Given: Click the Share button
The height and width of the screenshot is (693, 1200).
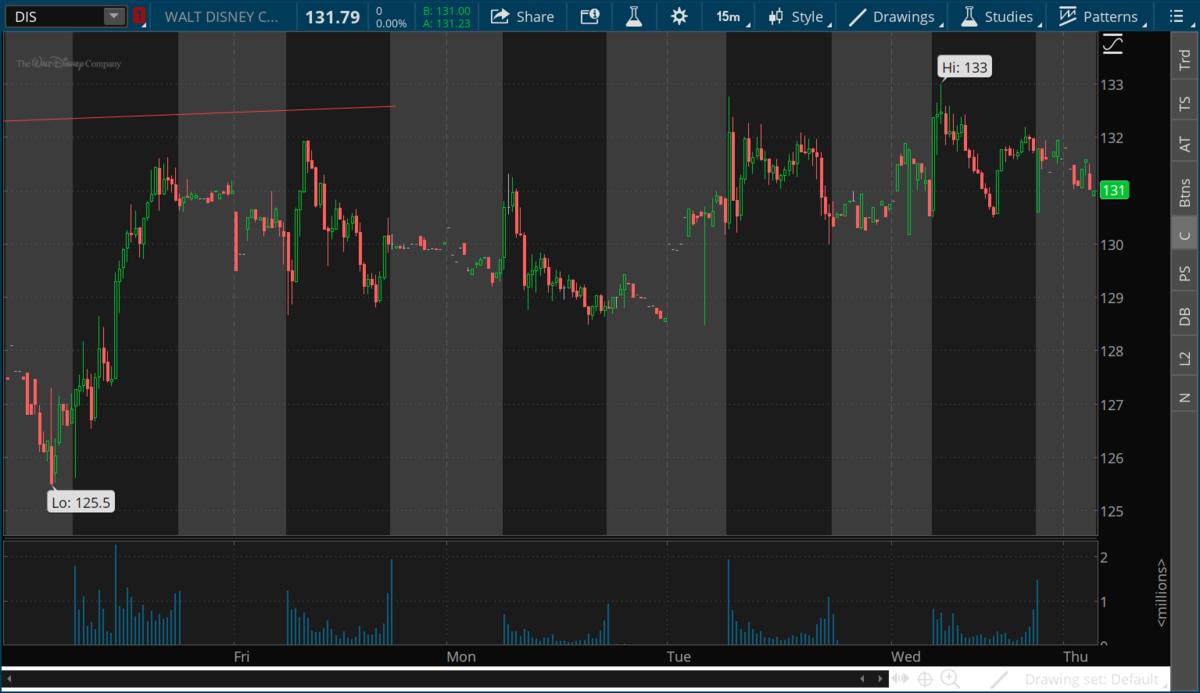Looking at the screenshot, I should click(523, 16).
